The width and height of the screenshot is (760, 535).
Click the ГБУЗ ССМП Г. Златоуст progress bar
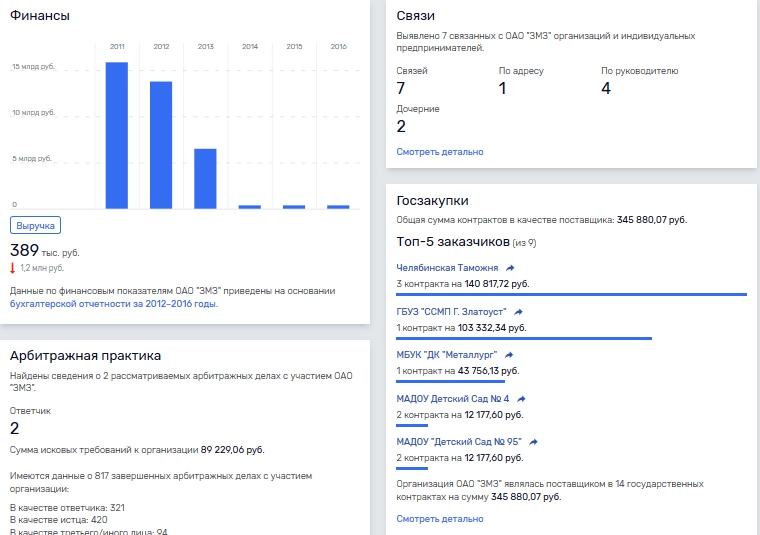tap(524, 338)
